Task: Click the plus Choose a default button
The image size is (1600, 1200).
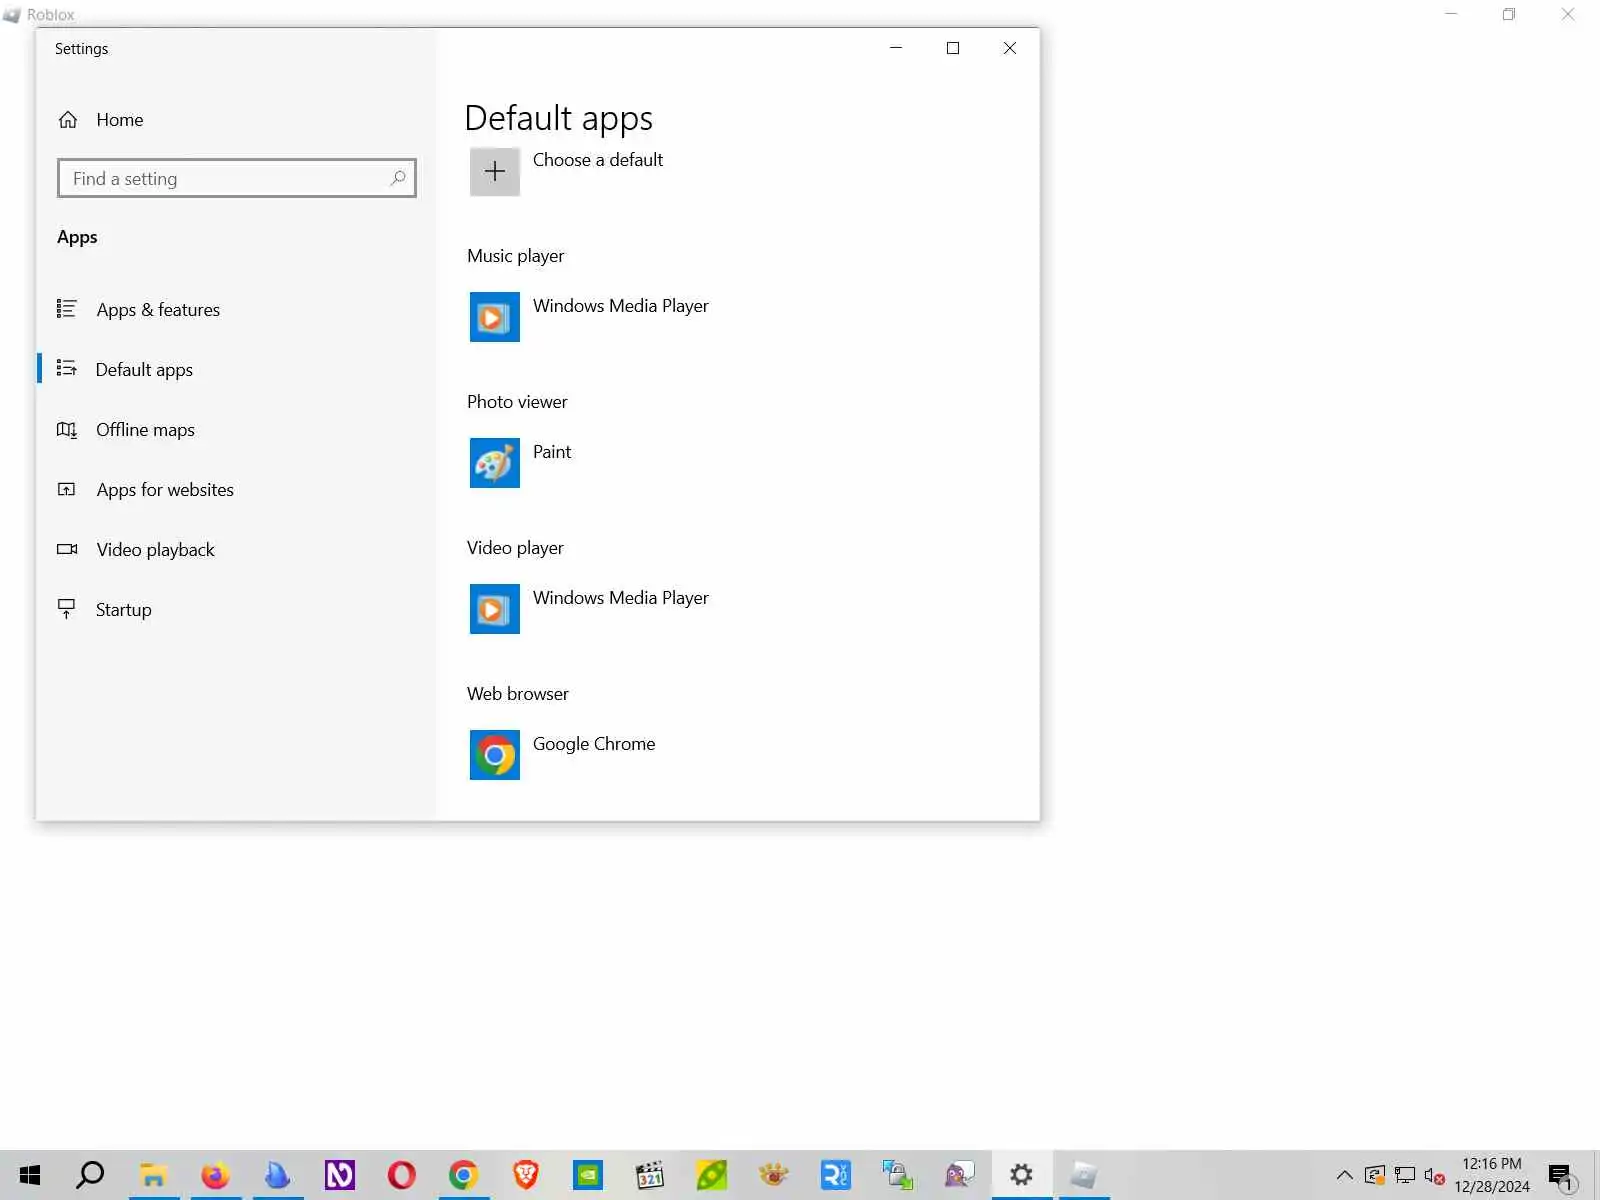Action: click(495, 172)
